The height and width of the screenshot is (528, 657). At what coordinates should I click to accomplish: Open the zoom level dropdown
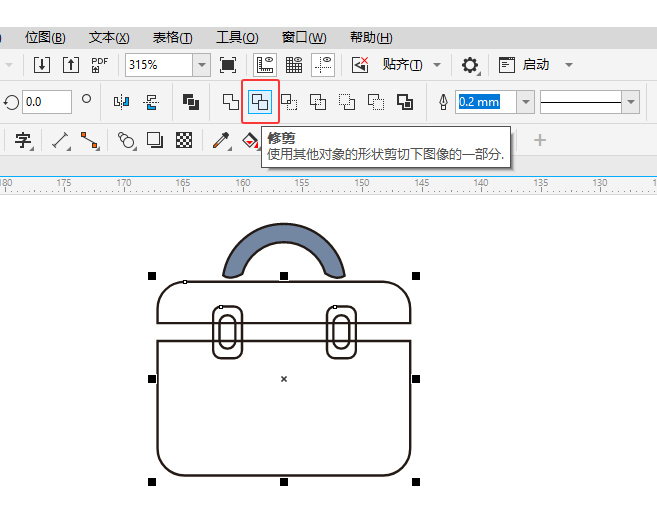pos(201,65)
